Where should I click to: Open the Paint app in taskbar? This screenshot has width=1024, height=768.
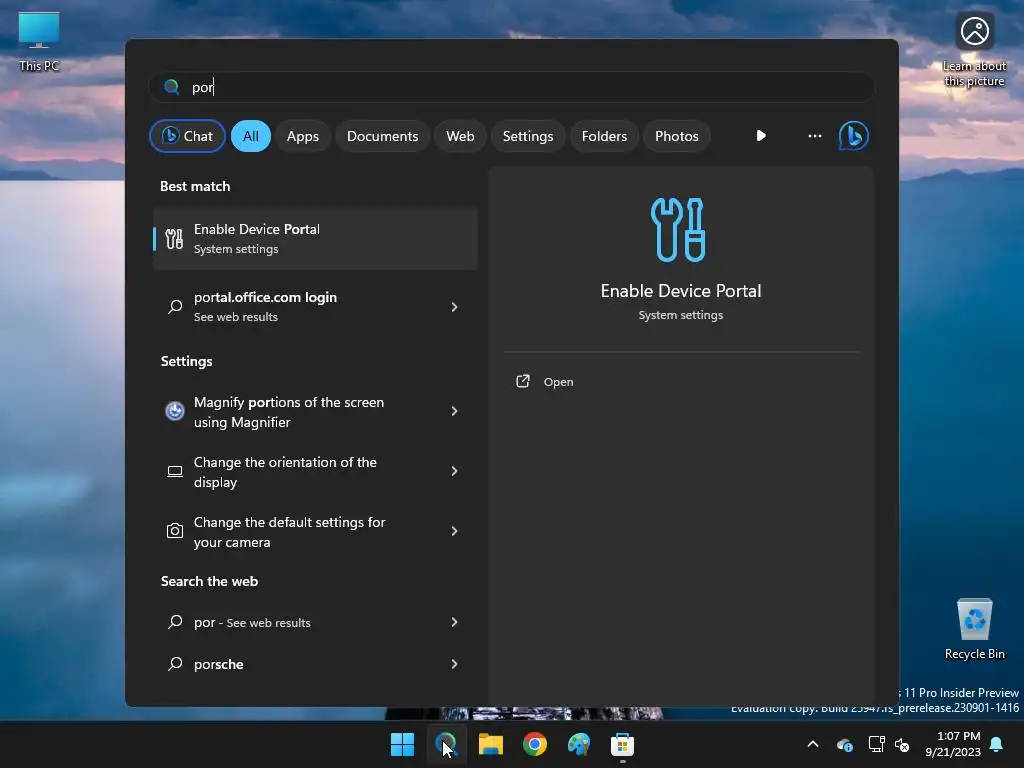(579, 744)
